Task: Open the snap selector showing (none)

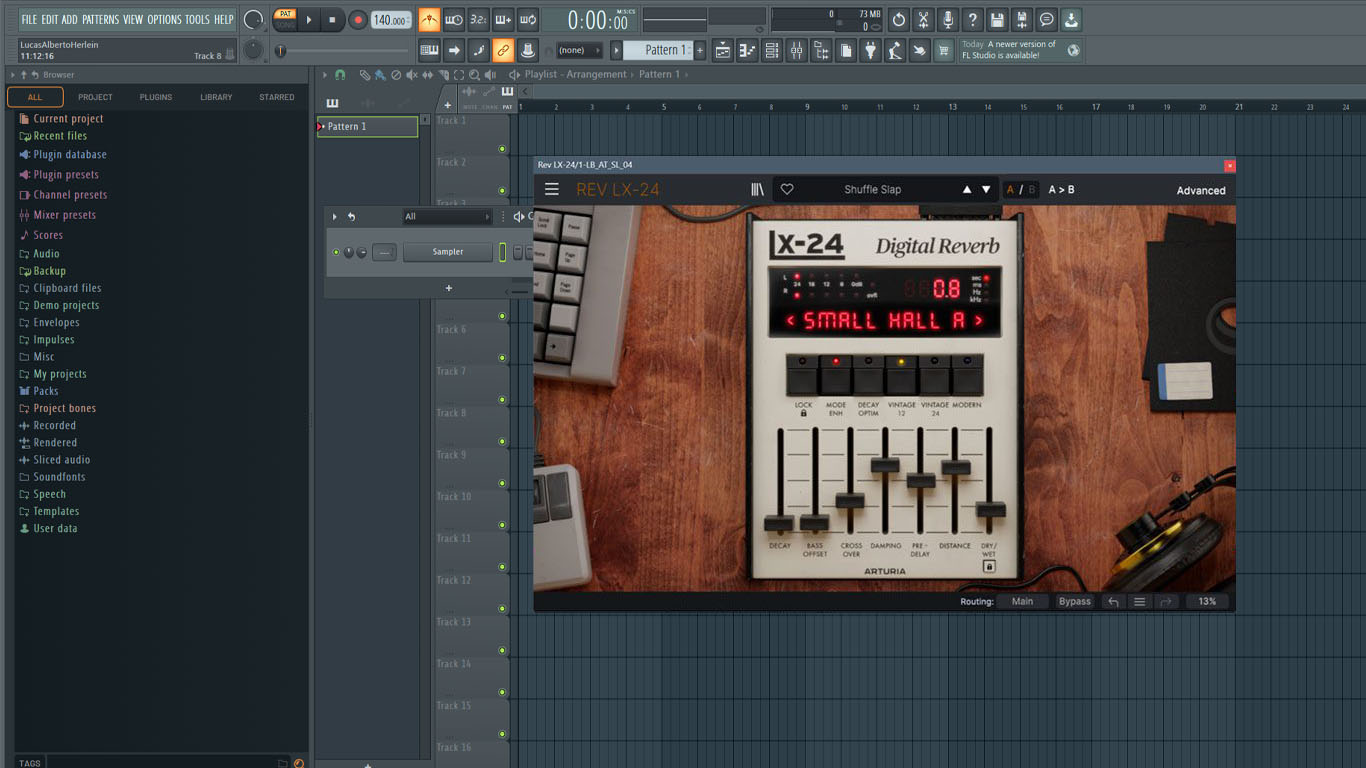Action: point(578,50)
